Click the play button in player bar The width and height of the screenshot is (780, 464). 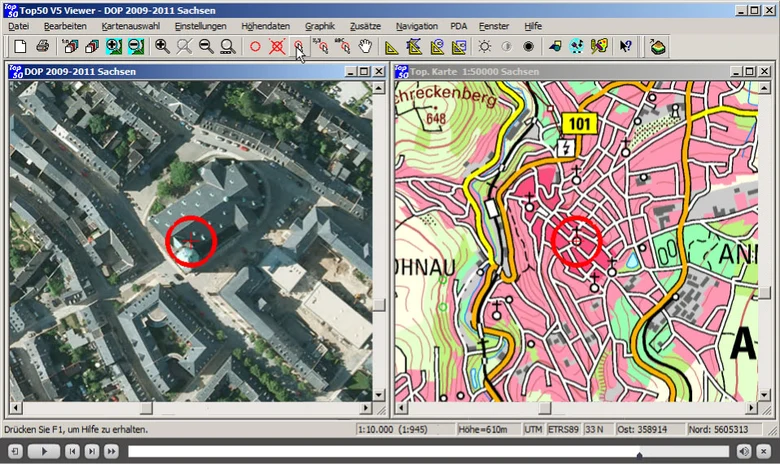44,452
